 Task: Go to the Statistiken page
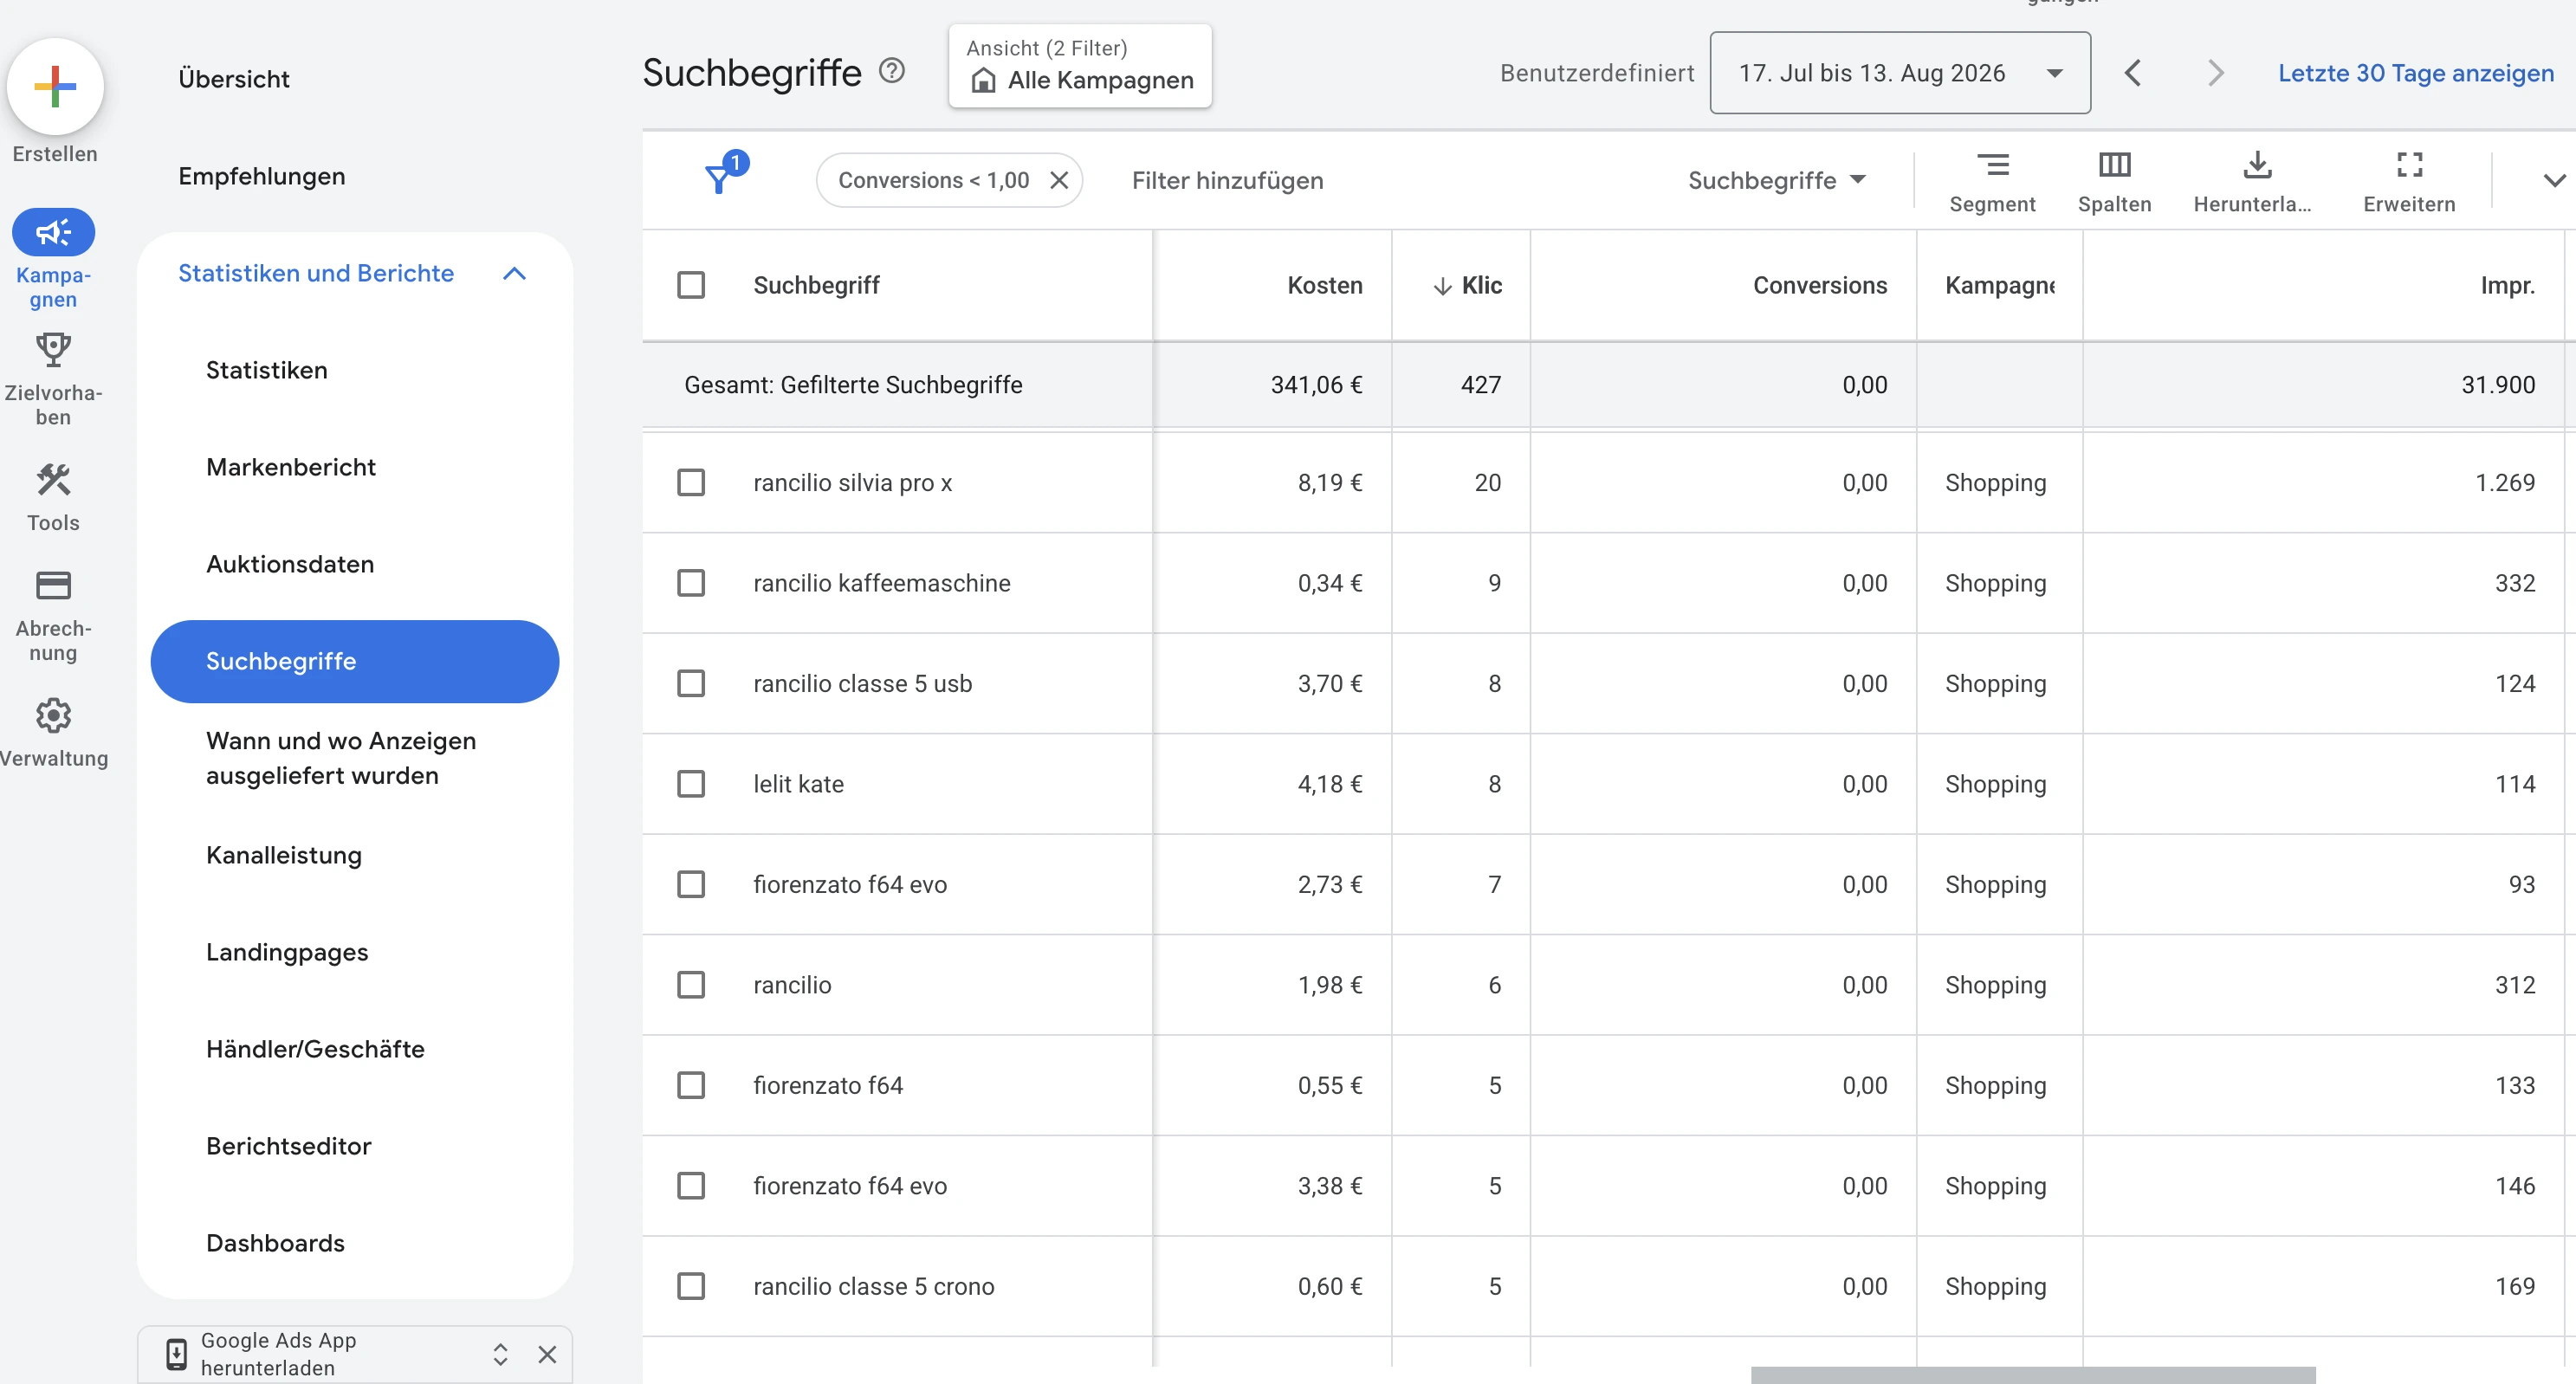pos(267,371)
